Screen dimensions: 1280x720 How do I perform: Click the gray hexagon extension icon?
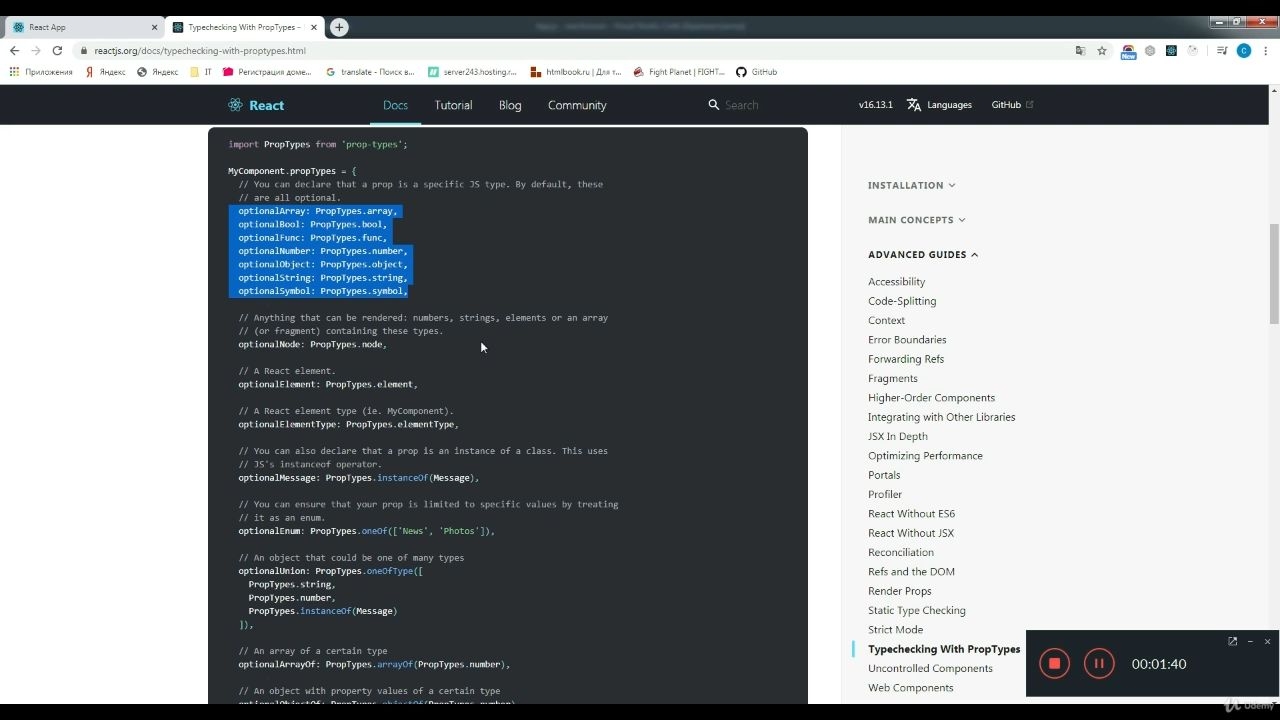pos(1150,51)
